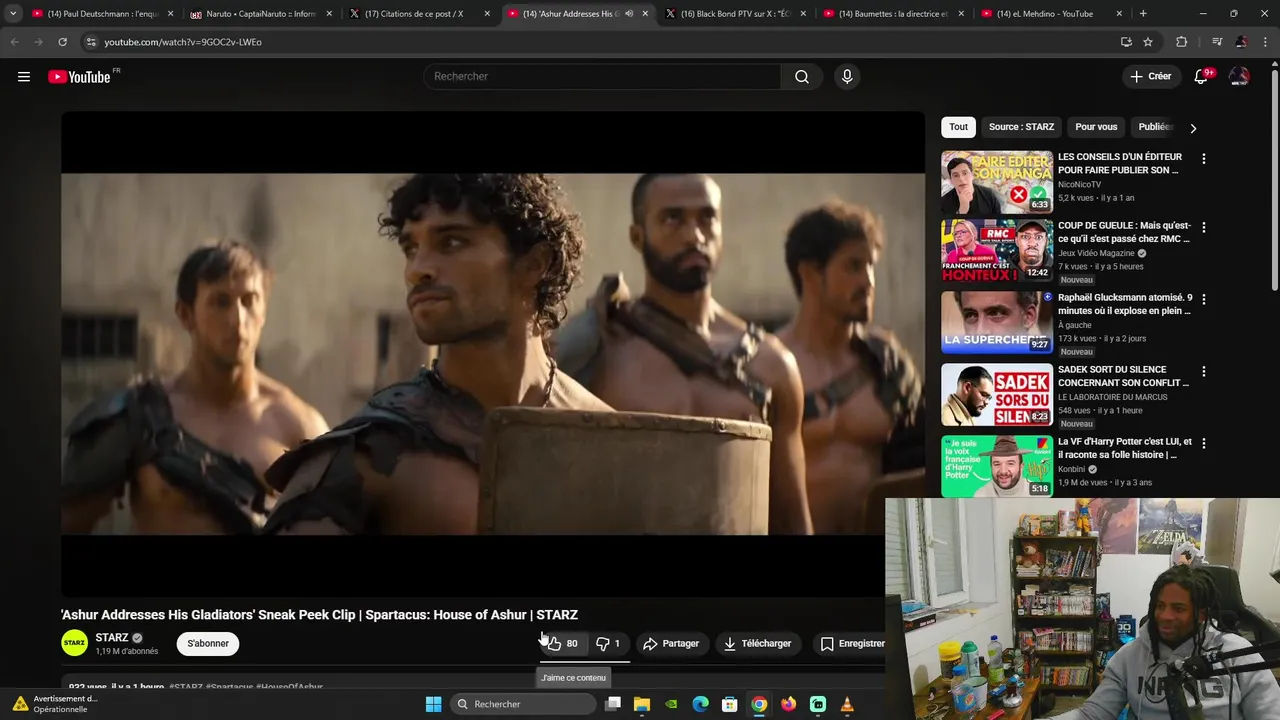Viewport: 1280px width, 720px height.
Task: Select the Pour vous filter chip
Action: point(1096,127)
